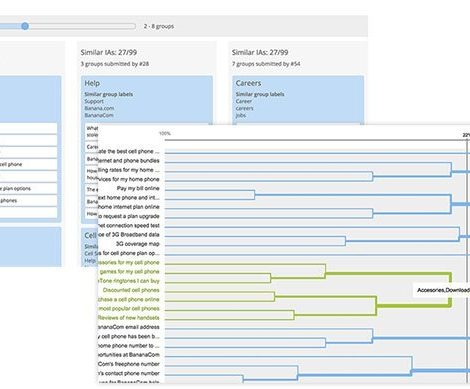Open the 'Banana.com' similar label link

click(x=99, y=108)
